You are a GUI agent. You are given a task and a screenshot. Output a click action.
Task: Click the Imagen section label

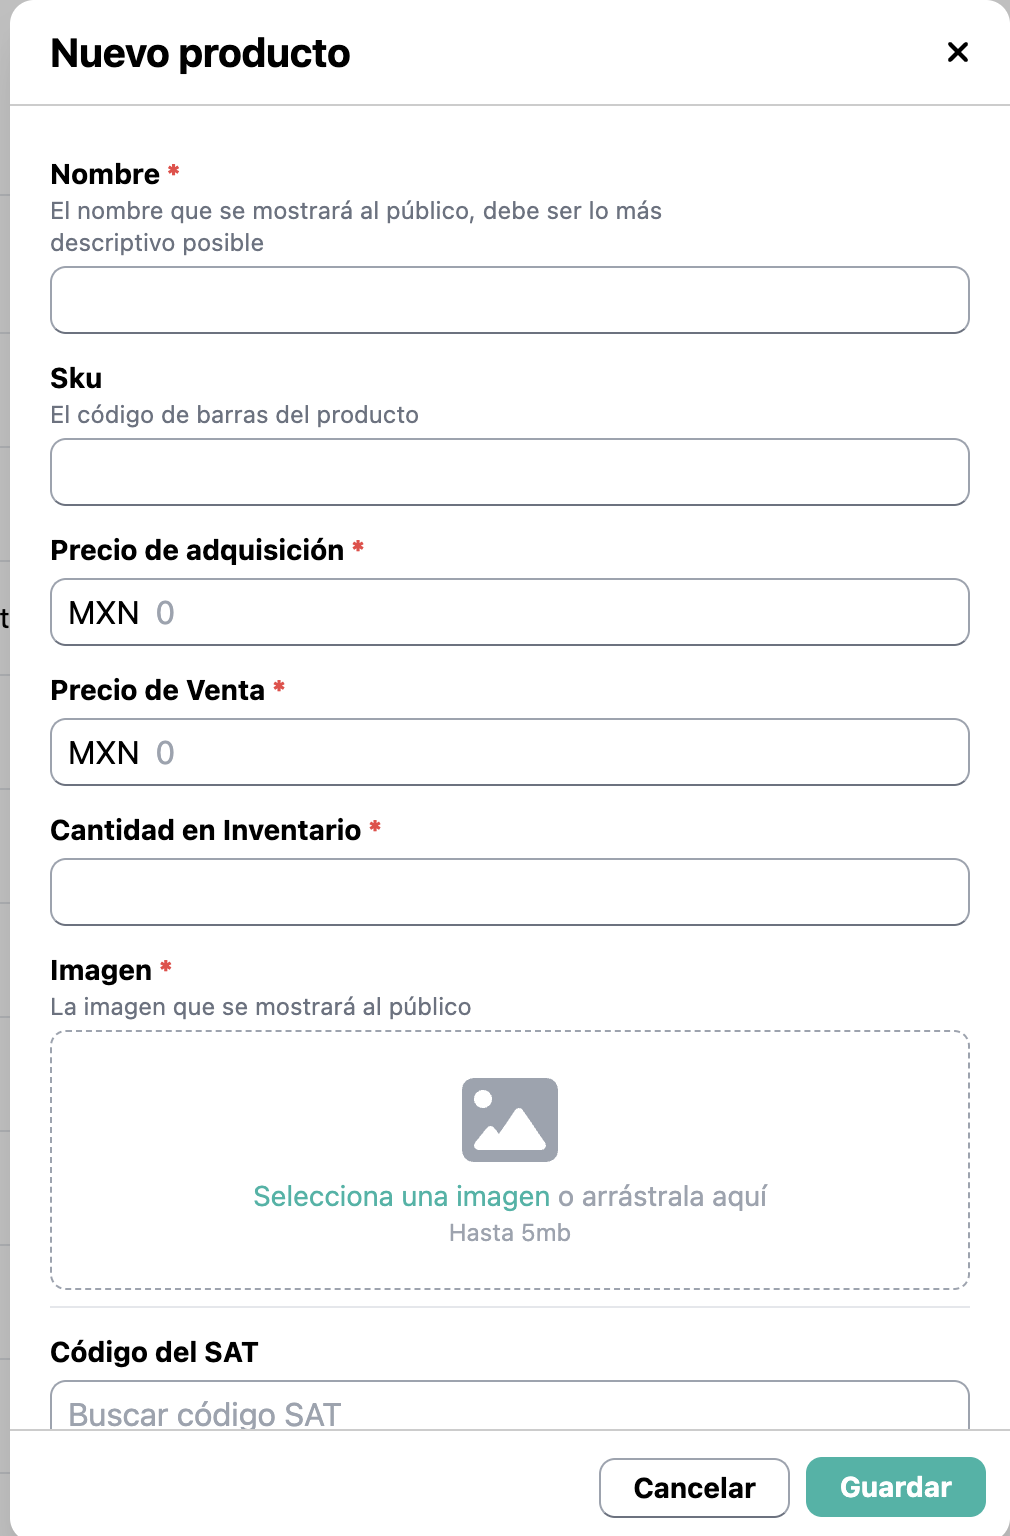(x=101, y=970)
